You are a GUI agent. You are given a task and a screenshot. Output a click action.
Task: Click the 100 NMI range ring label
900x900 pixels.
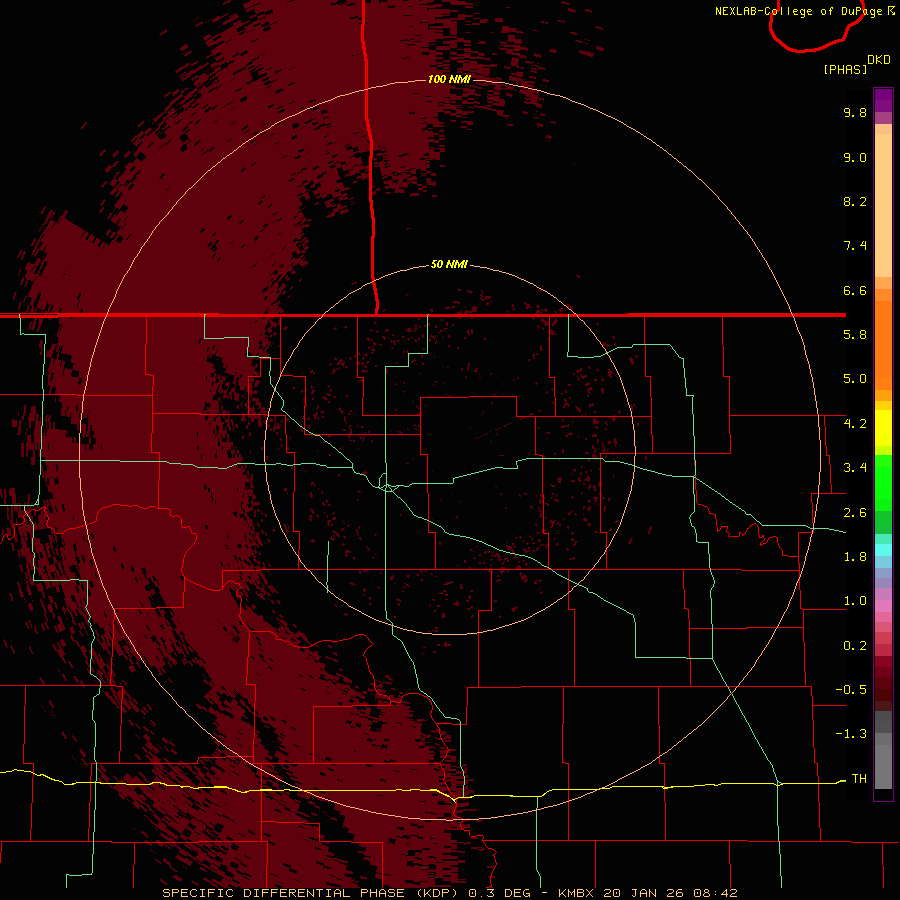click(x=449, y=79)
